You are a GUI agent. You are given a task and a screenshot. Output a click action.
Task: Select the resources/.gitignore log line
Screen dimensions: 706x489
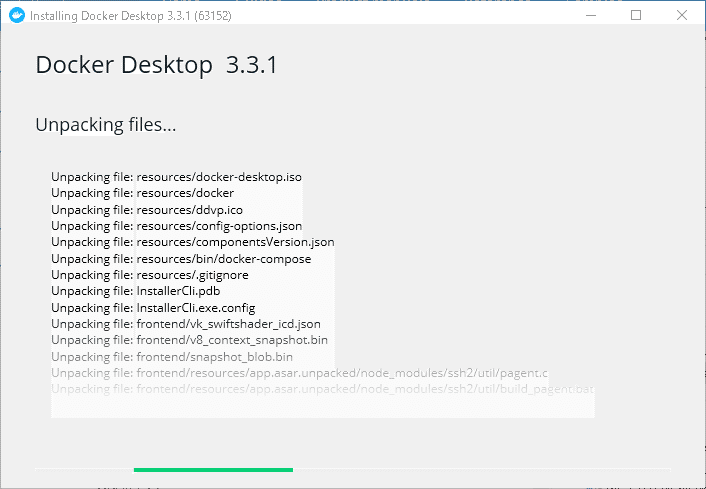coord(150,275)
